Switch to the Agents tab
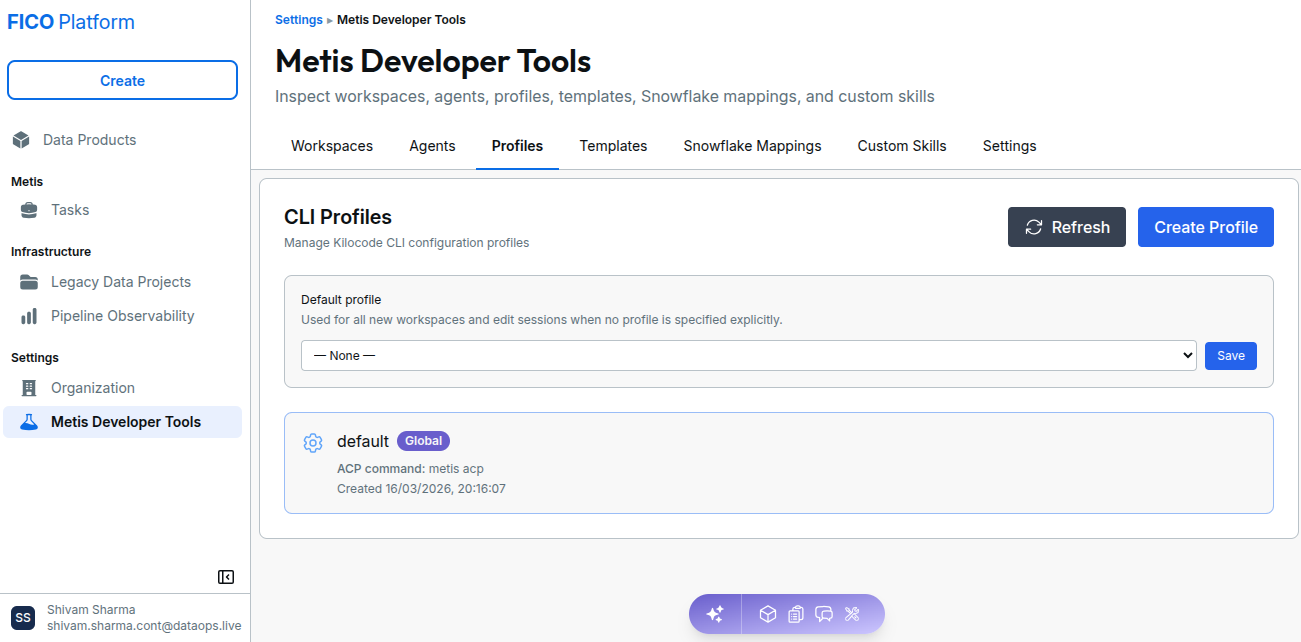The image size is (1301, 642). pyautogui.click(x=432, y=146)
